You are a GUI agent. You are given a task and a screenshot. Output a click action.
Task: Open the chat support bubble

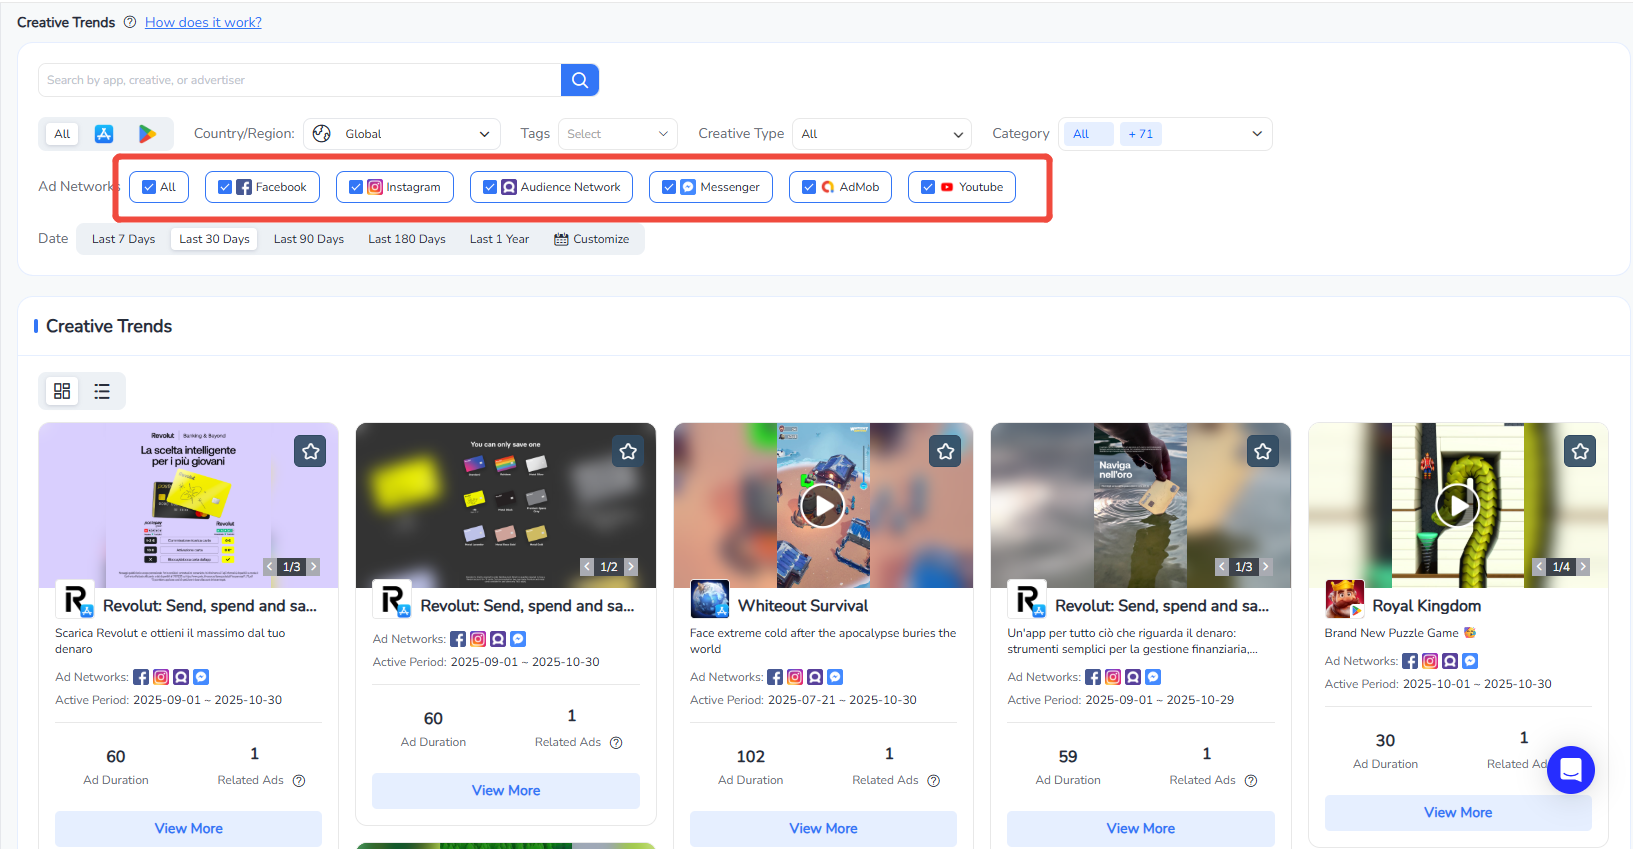pyautogui.click(x=1570, y=770)
